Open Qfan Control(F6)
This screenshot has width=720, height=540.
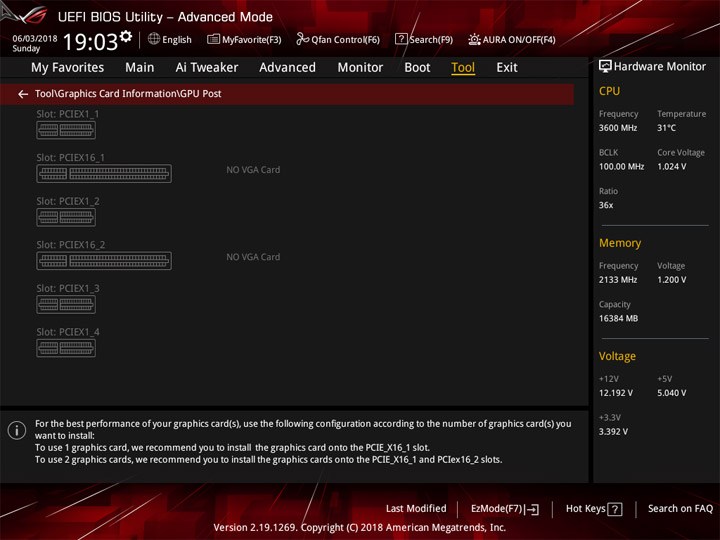338,39
